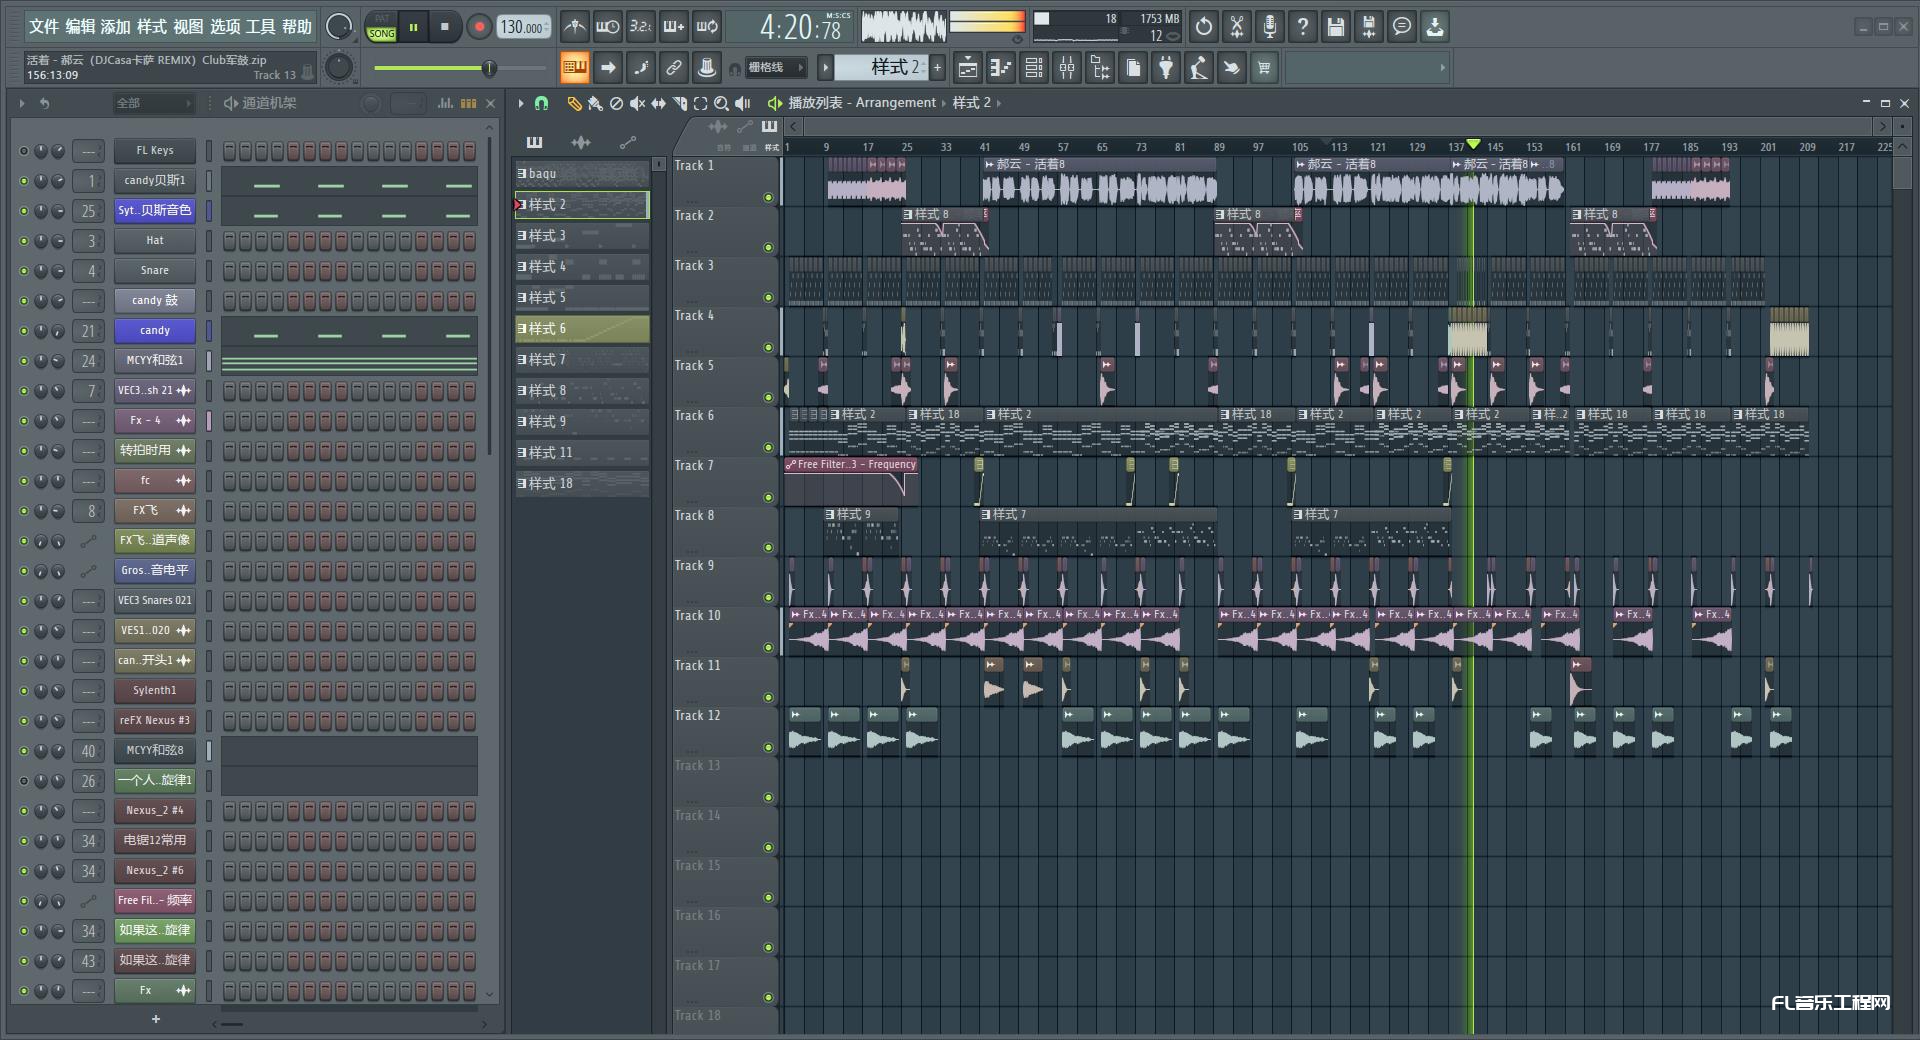
Task: Toggle the Sylenth1 channel mute LED
Action: coord(24,691)
